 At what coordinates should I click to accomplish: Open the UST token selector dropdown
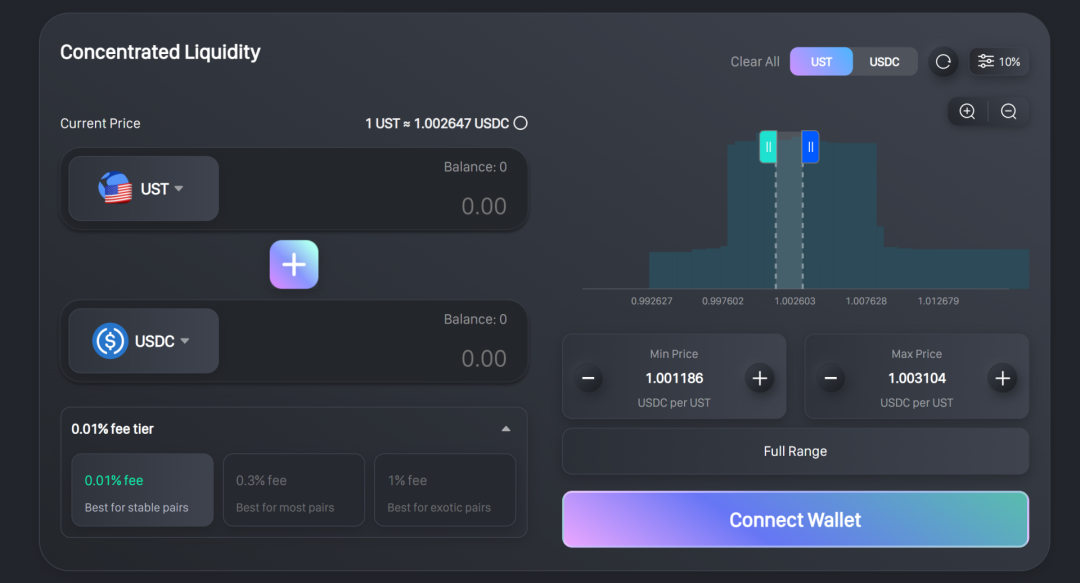(x=144, y=189)
